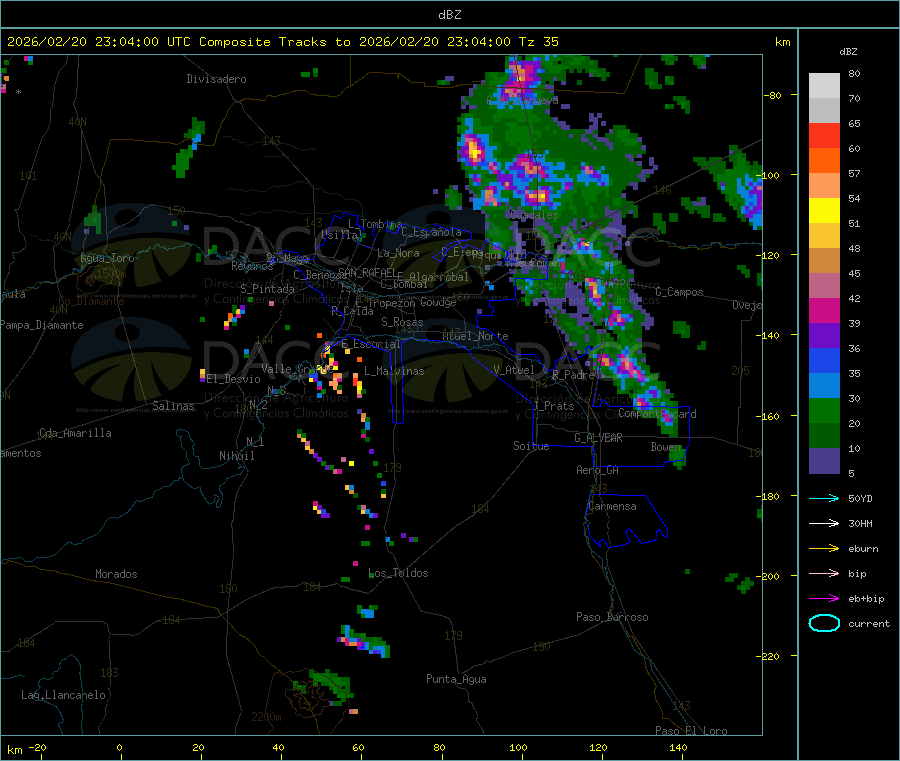Click the '80' label in dBZ legend

(x=854, y=73)
